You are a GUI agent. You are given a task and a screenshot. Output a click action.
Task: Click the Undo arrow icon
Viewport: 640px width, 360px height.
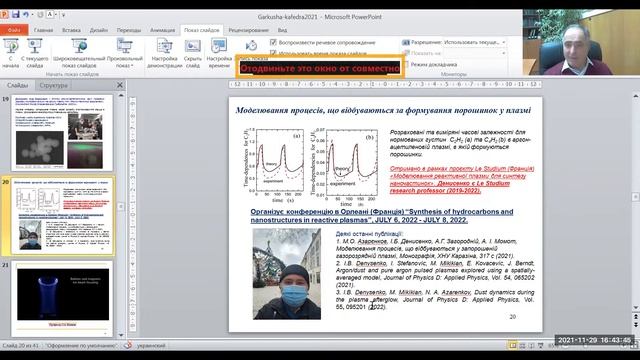click(x=26, y=15)
